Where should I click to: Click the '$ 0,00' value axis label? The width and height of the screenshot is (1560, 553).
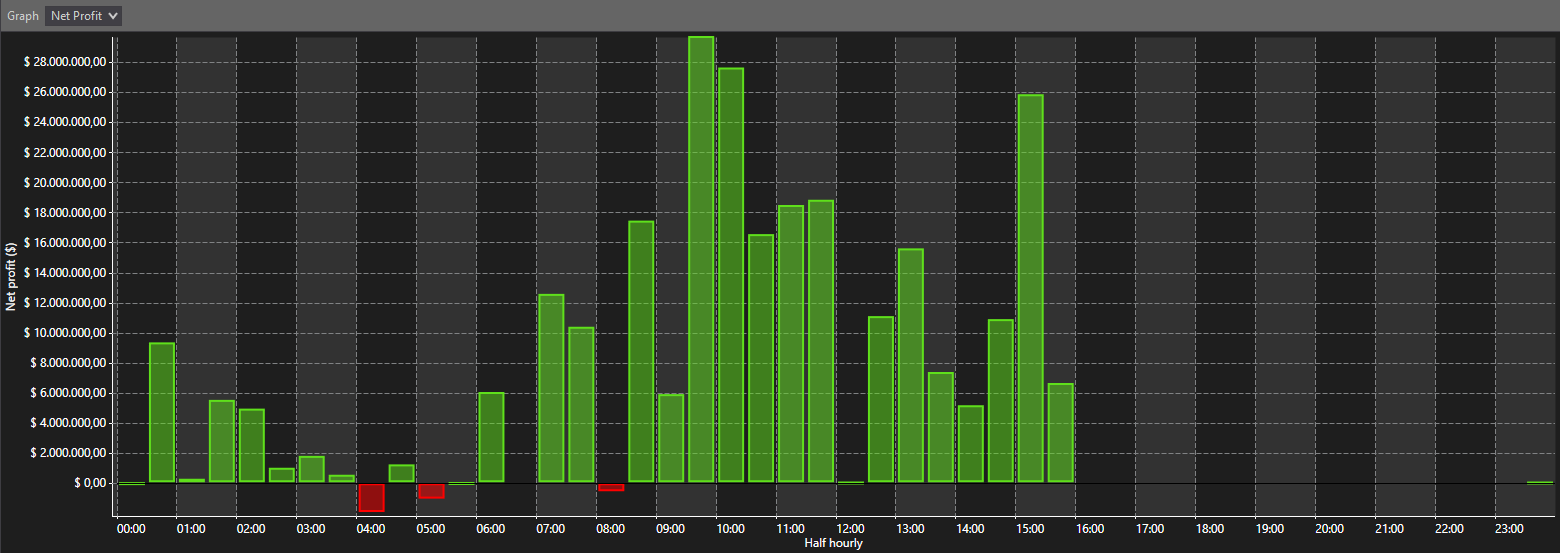[x=89, y=483]
